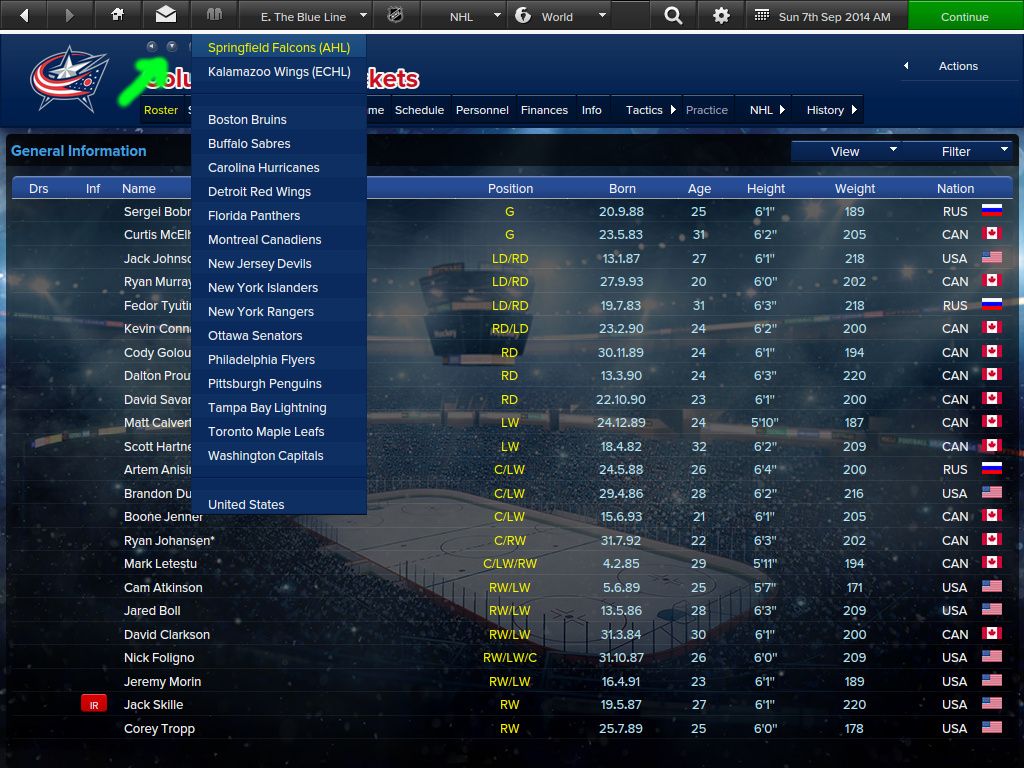The image size is (1024, 768).
Task: Expand the Tactics submenu arrow
Action: [673, 110]
